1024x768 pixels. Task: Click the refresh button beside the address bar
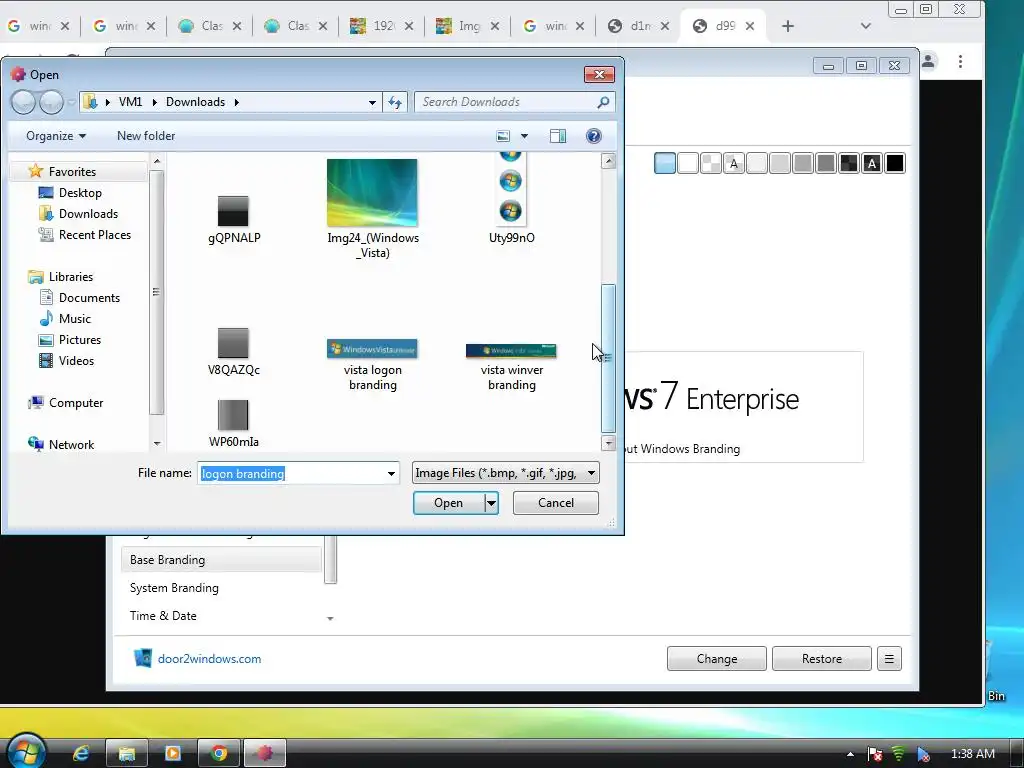[x=396, y=102]
